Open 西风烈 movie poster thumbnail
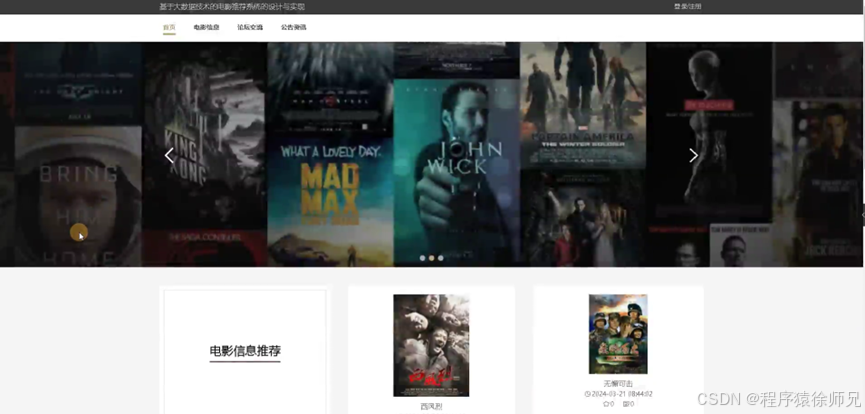This screenshot has width=865, height=414. [x=431, y=345]
